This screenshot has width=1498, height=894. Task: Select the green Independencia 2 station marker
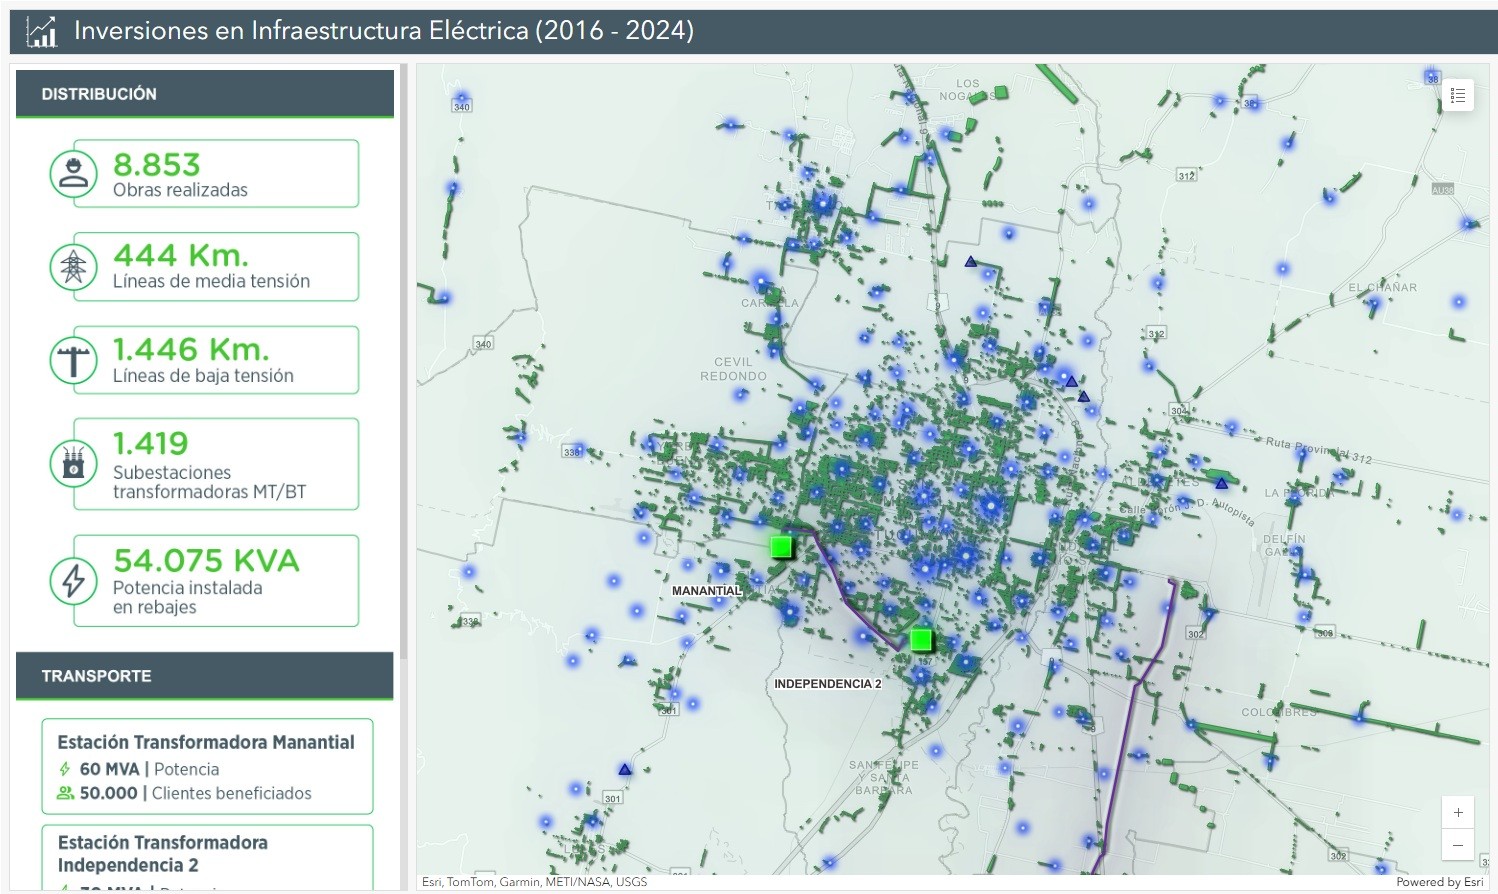pos(921,639)
